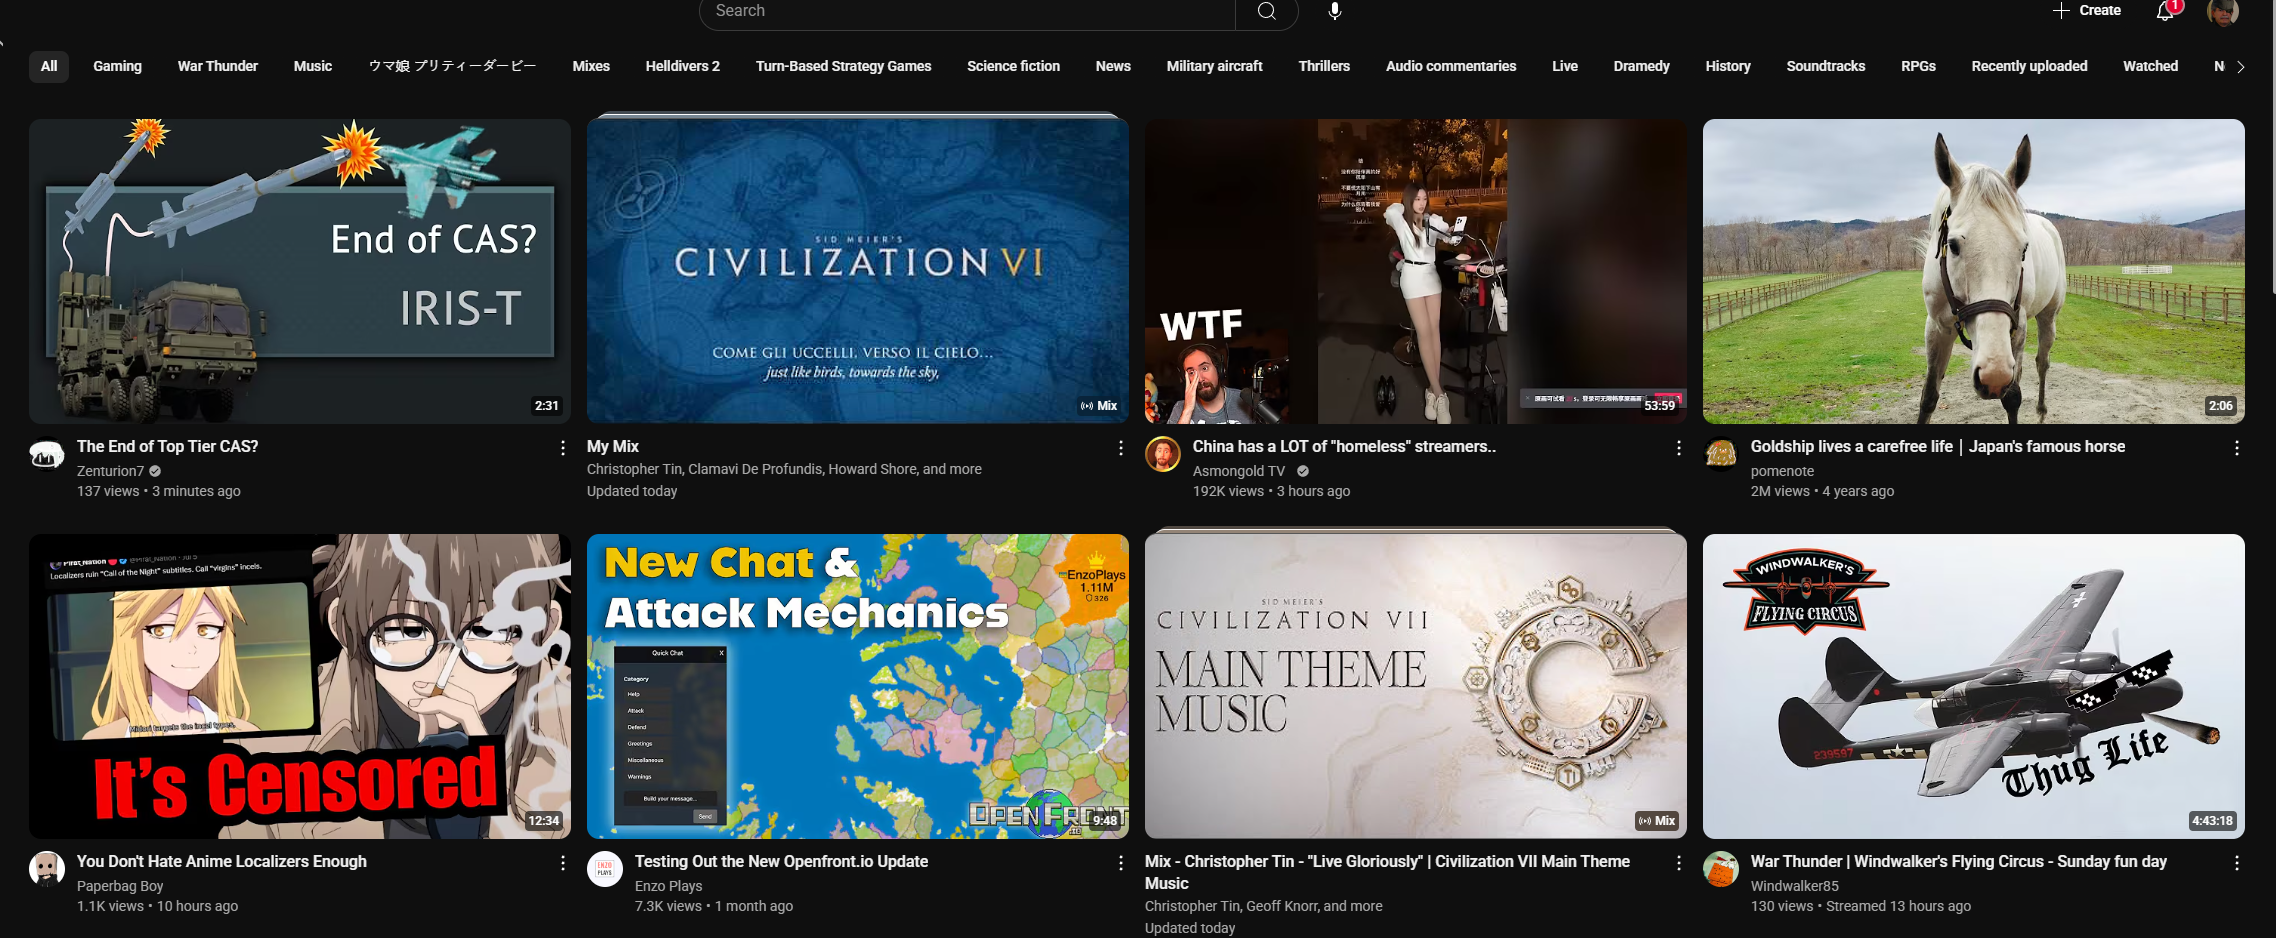This screenshot has width=2276, height=938.
Task: Play the End of CAS? IRIS-T thumbnail
Action: click(300, 271)
